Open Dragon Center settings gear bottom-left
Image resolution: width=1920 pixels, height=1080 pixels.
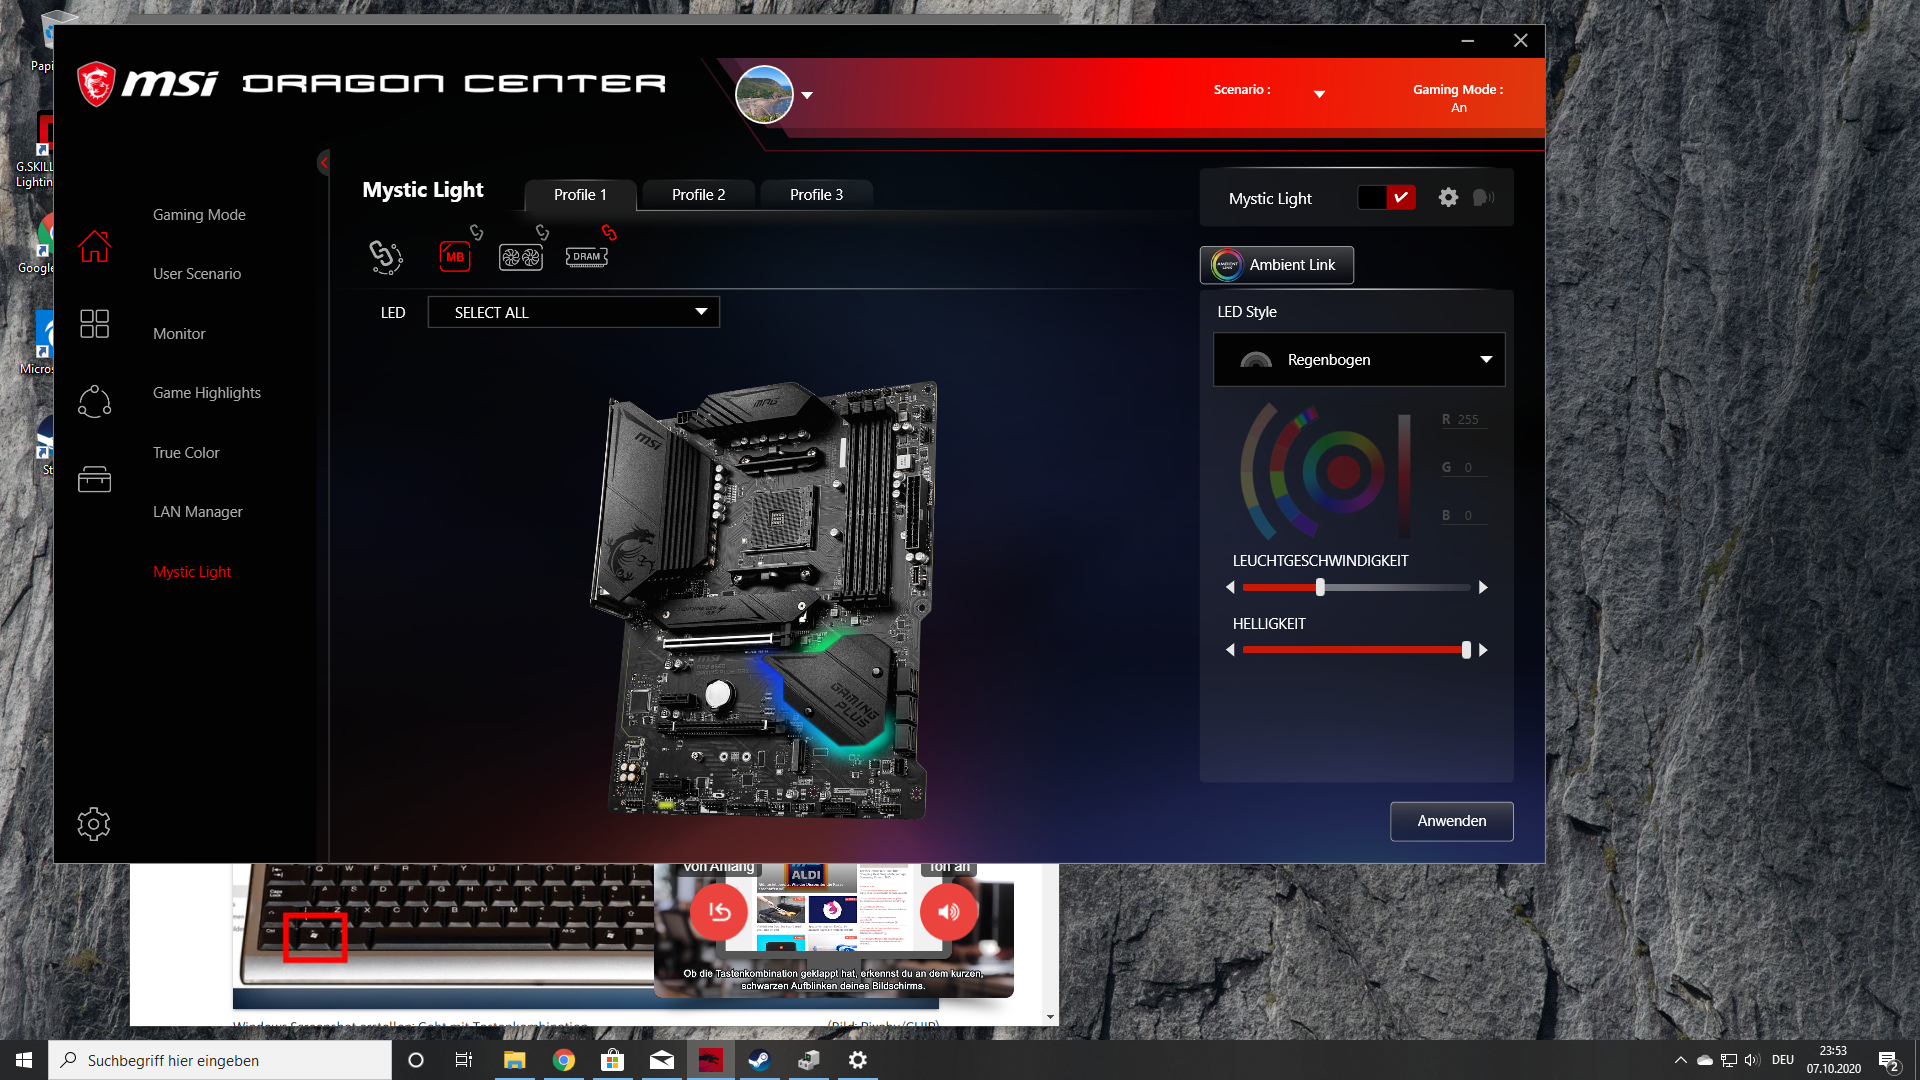tap(94, 824)
